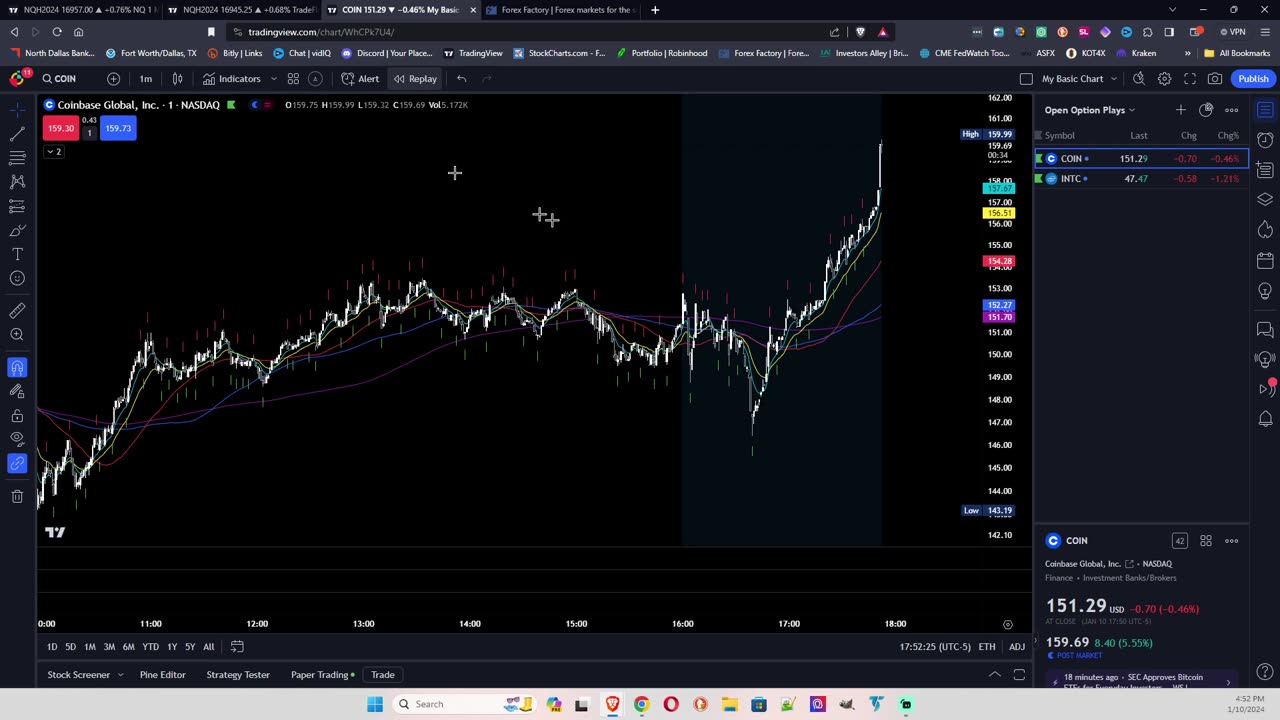Image resolution: width=1280 pixels, height=720 pixels.
Task: Select the crosshair cursor tool
Action: 17,109
